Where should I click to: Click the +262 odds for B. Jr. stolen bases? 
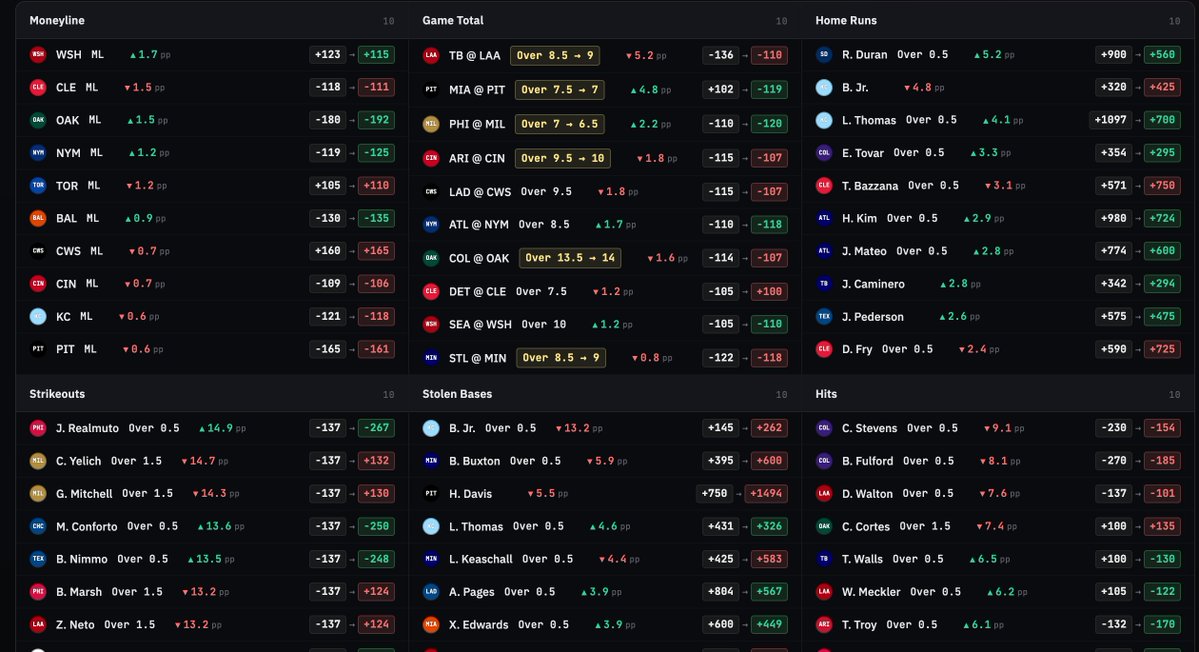pyautogui.click(x=769, y=428)
